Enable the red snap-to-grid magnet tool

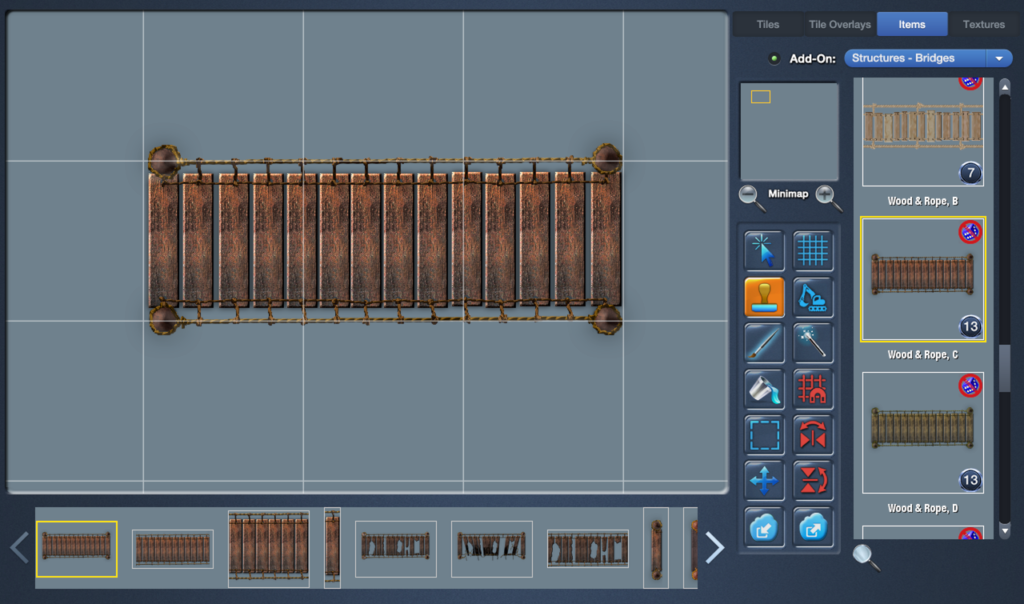click(x=813, y=389)
